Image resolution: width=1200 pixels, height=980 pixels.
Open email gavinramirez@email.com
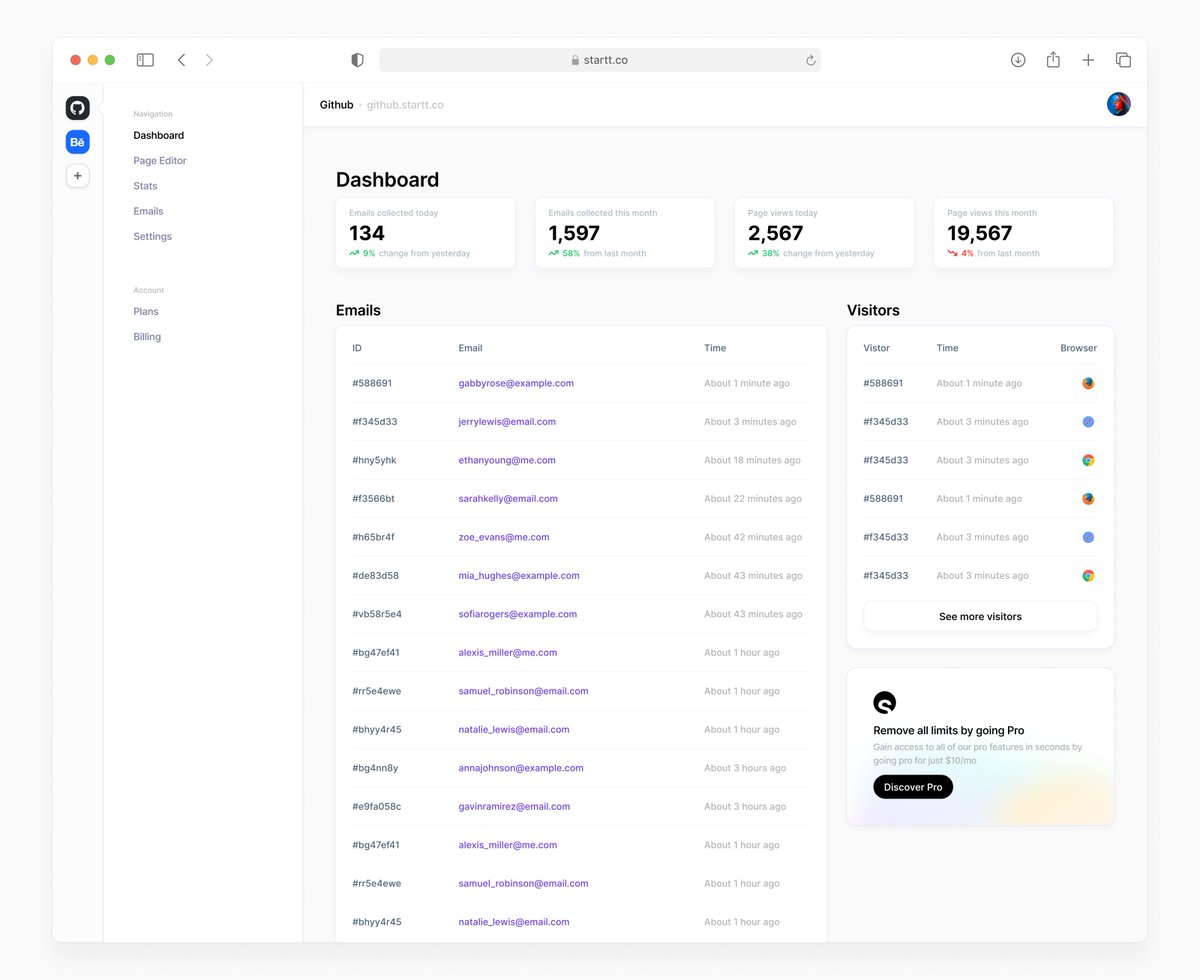point(514,807)
